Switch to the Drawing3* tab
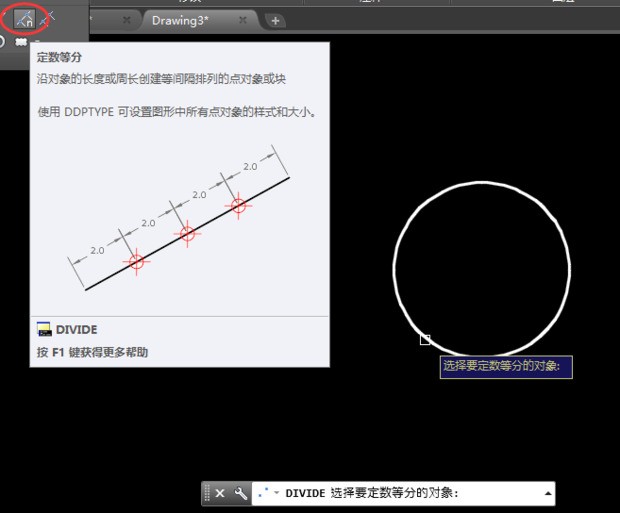Image resolution: width=620 pixels, height=513 pixels. click(x=180, y=21)
